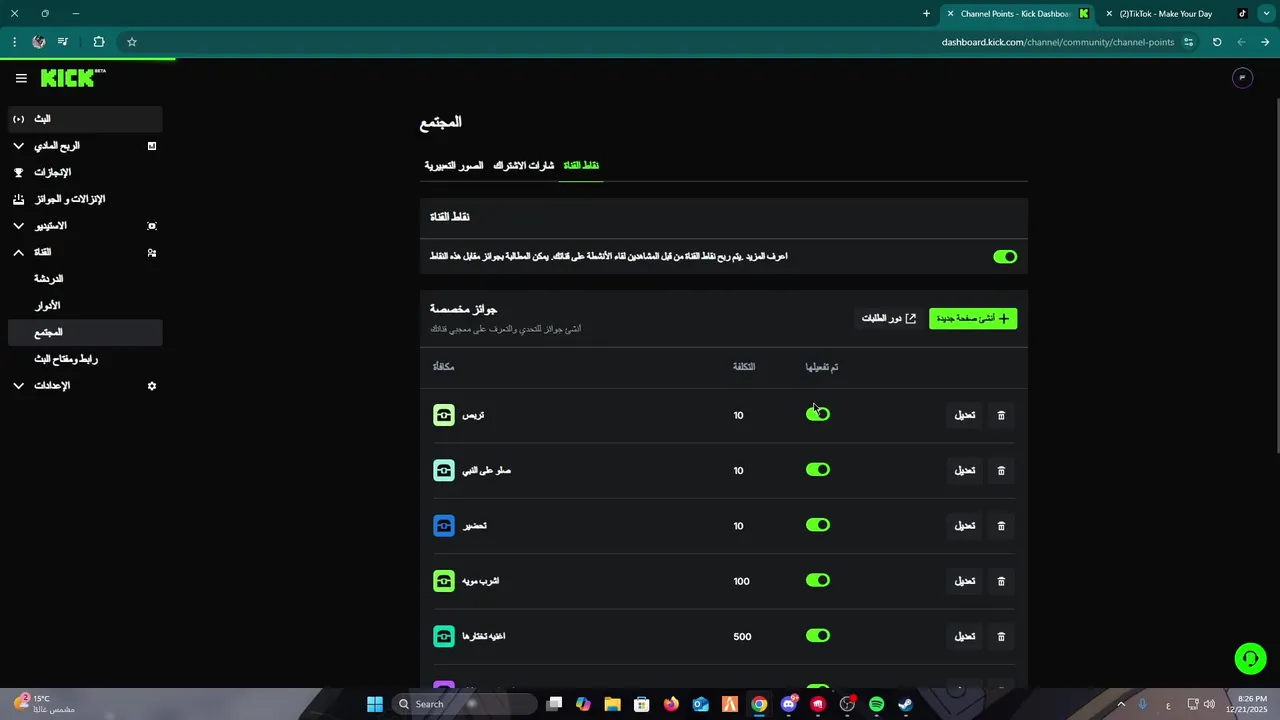Toggle the اغنيه تختارها reward switch
The image size is (1280, 720).
[x=818, y=636]
